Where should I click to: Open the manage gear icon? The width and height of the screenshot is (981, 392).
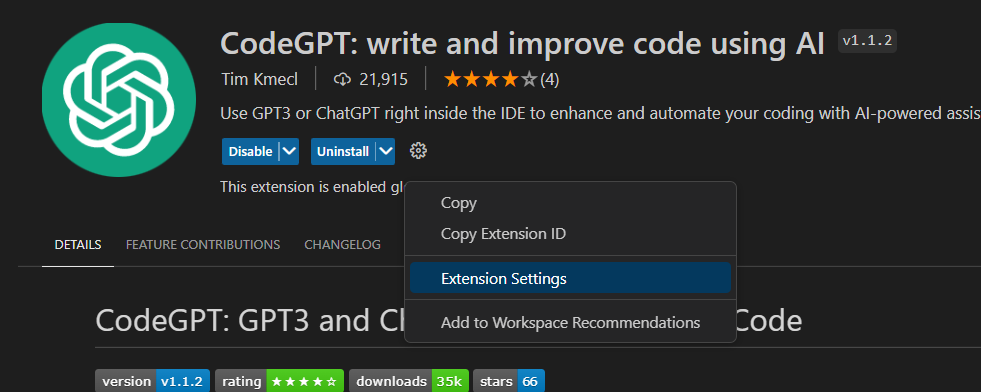click(x=418, y=151)
